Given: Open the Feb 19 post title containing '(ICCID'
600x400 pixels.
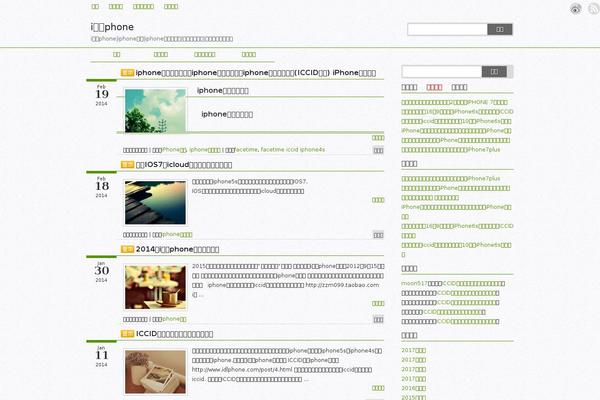Looking at the screenshot, I should [256, 73].
